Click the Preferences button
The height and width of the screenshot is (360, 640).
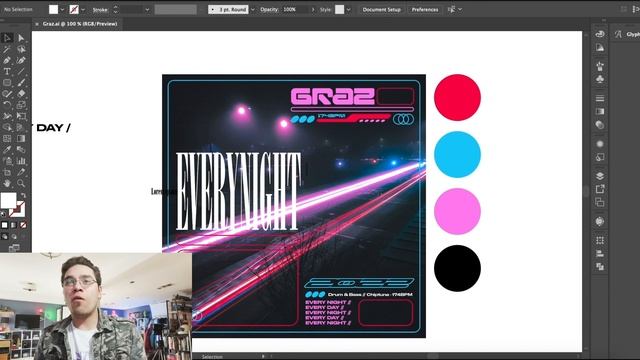424,9
